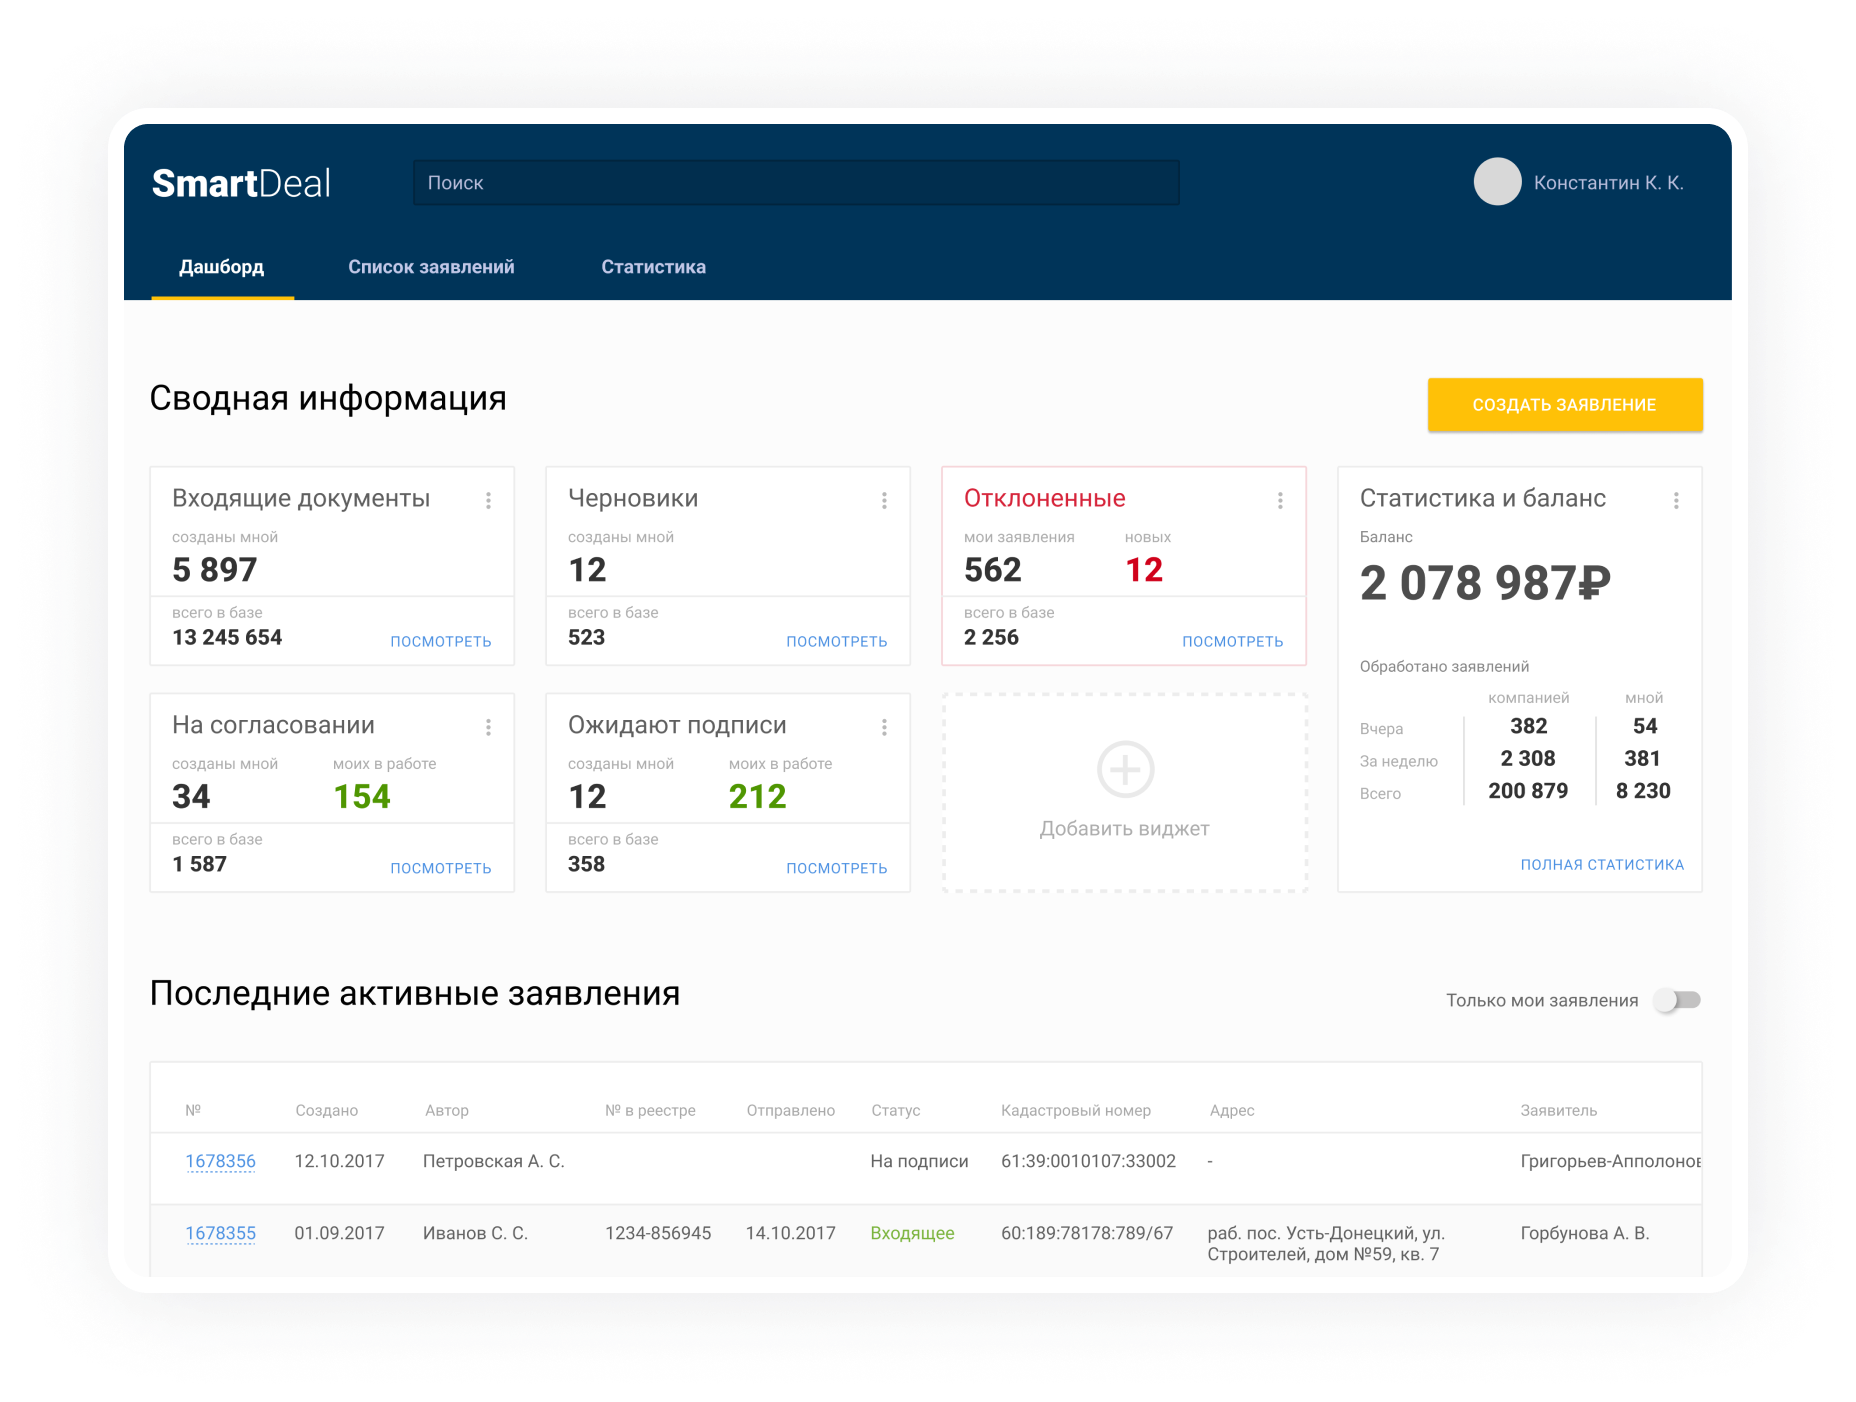Click Посмотреть in Входящие документы widget
This screenshot has height=1402, width=1856.
click(x=440, y=642)
